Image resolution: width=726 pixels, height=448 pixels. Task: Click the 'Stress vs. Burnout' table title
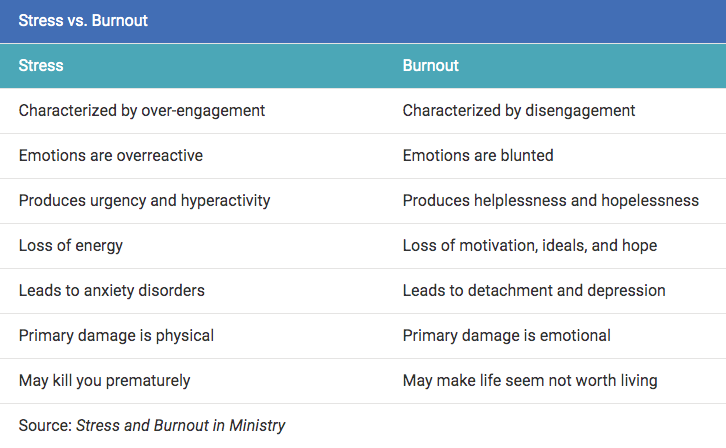point(83,21)
